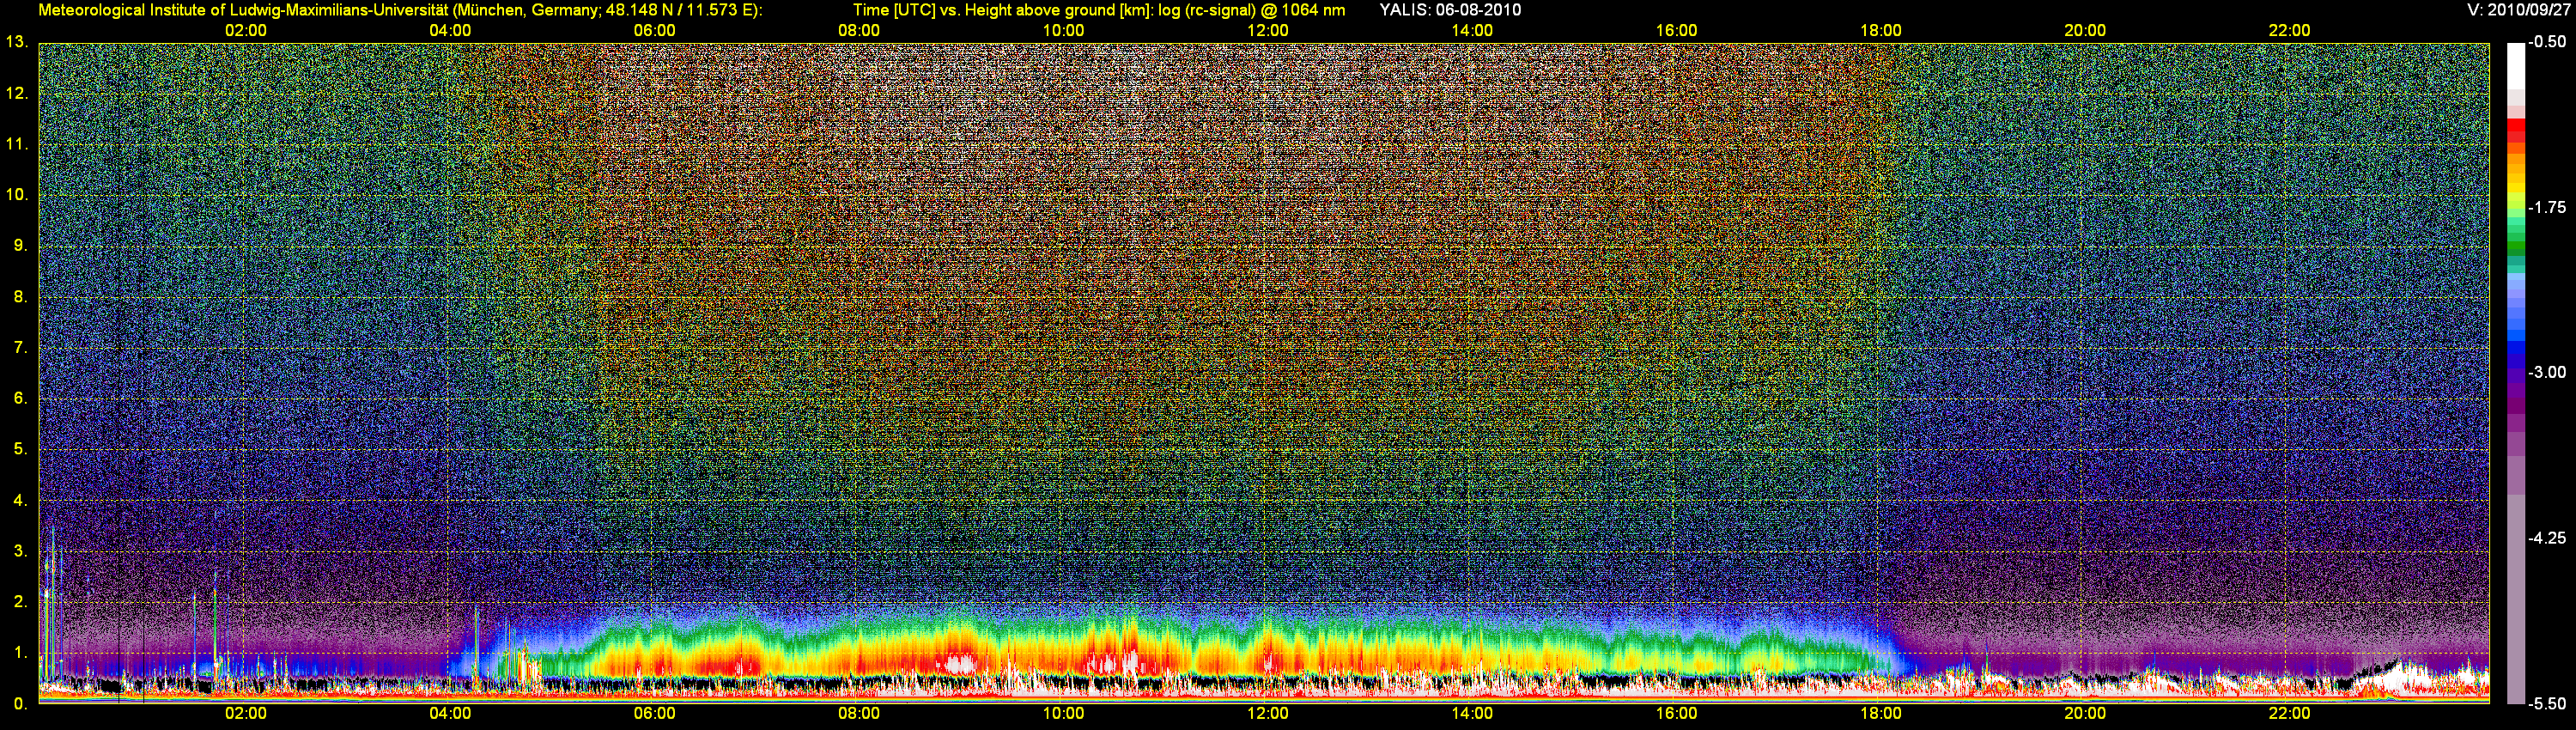
Task: Click 10:00 on the bottom time axis
Action: pos(1063,713)
